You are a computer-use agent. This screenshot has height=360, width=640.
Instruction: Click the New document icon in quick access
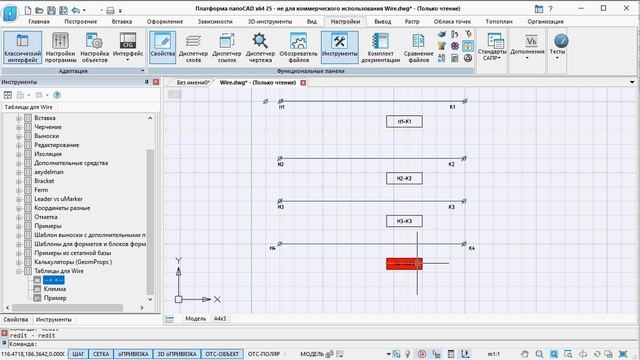[x=28, y=10]
